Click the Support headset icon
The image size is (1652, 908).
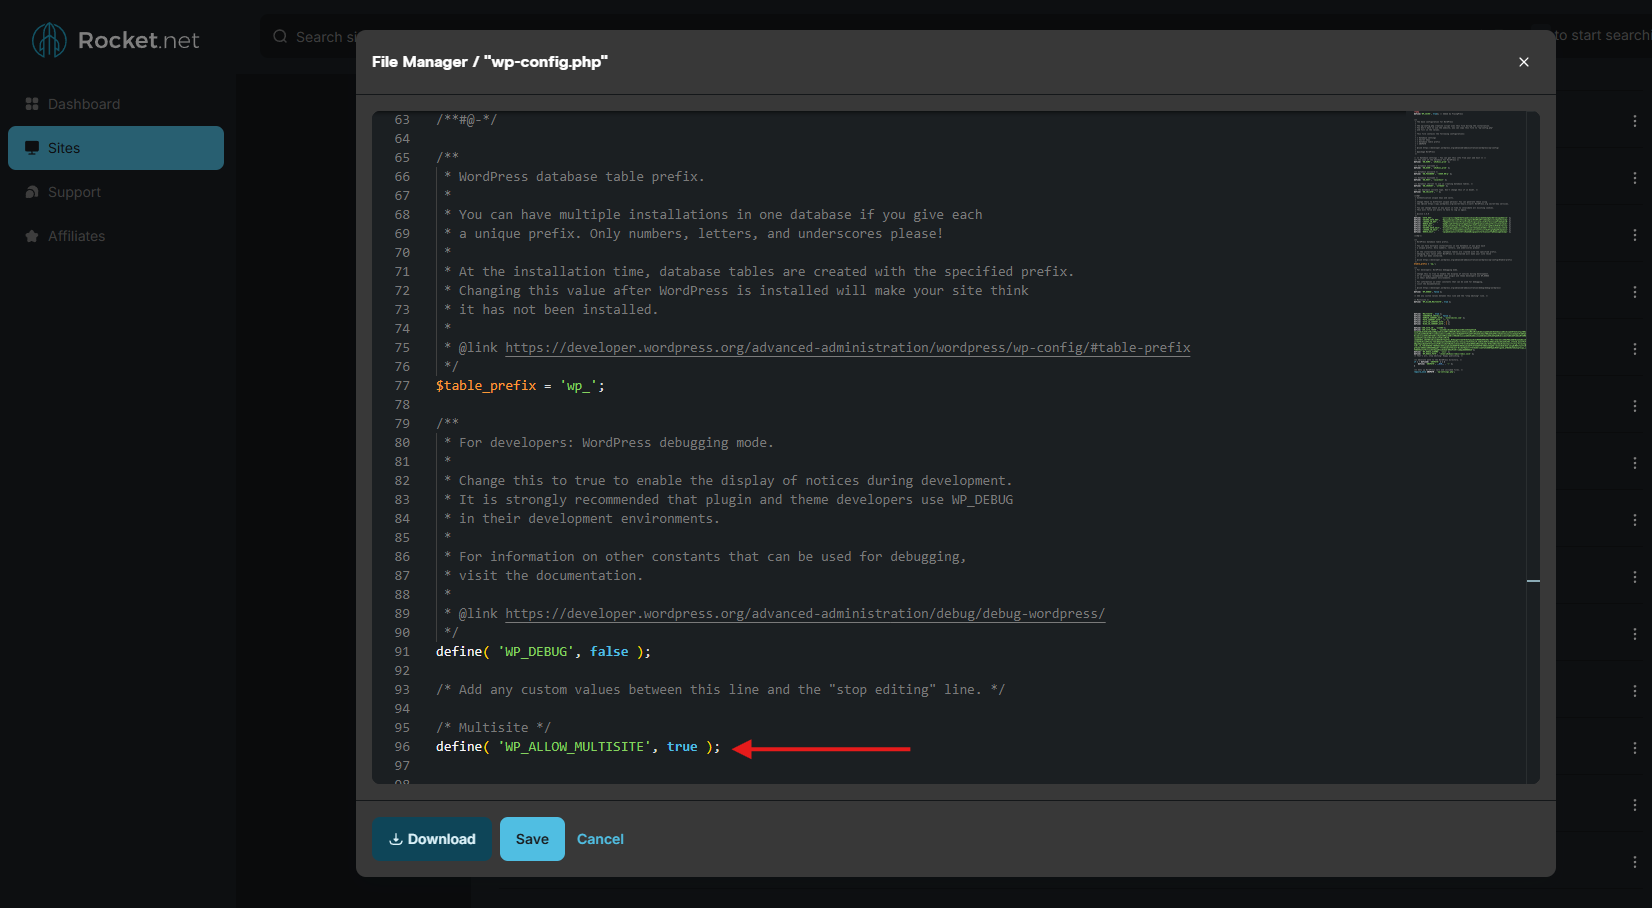tap(32, 192)
